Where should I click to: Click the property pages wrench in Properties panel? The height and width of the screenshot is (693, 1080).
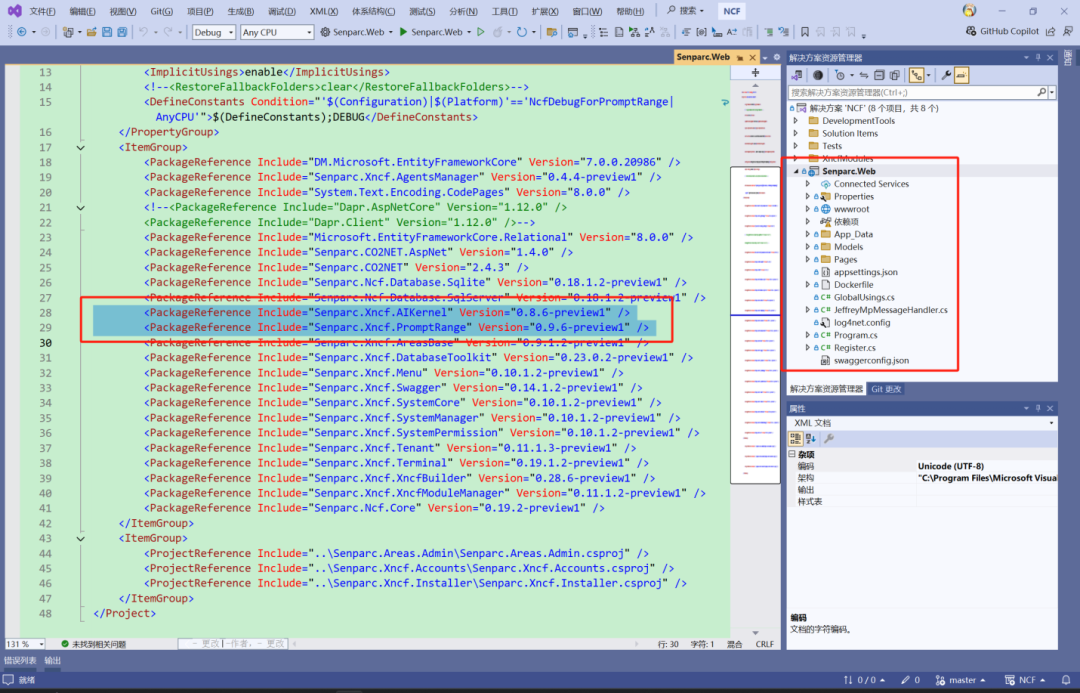[x=829, y=439]
